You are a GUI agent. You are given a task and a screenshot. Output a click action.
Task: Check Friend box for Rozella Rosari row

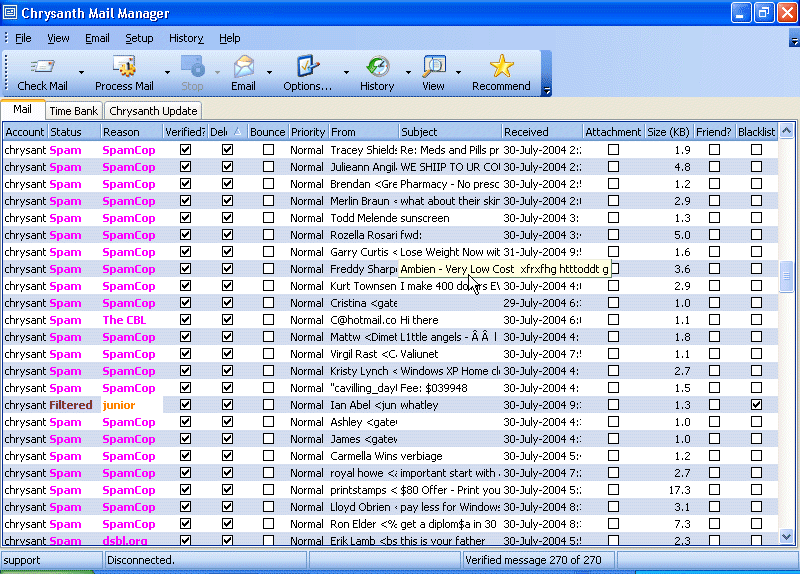pos(714,235)
